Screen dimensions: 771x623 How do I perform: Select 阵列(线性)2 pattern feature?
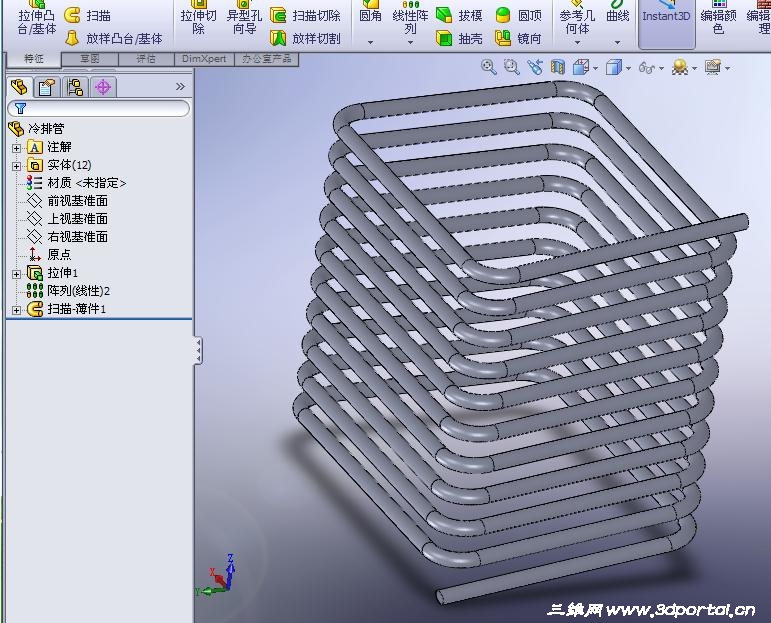tap(68, 291)
